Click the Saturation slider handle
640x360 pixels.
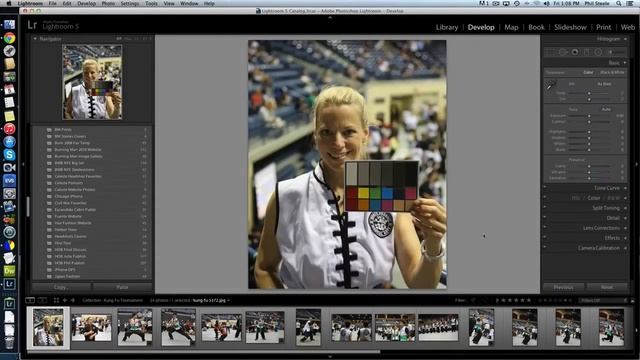[589, 178]
